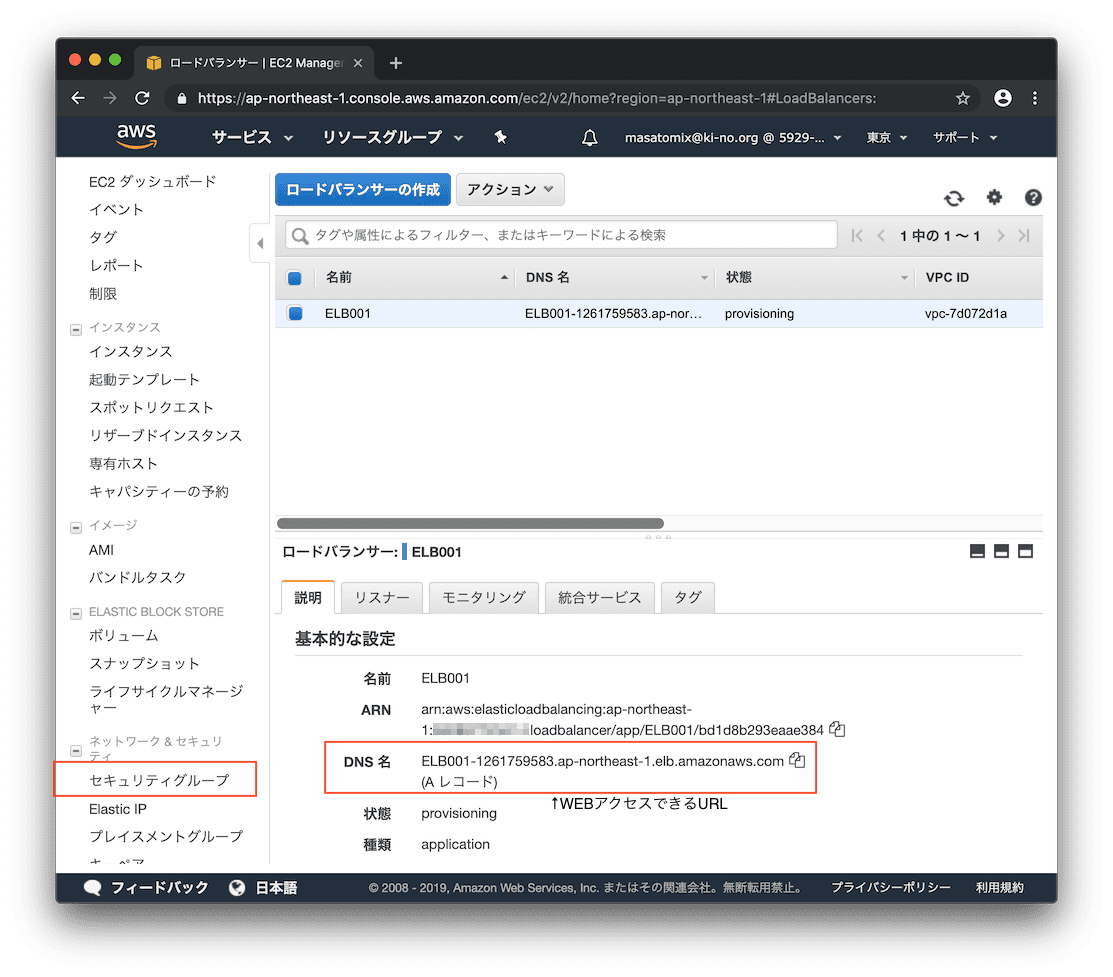Select the ELB001 row name cell
1113x977 pixels.
tap(348, 313)
